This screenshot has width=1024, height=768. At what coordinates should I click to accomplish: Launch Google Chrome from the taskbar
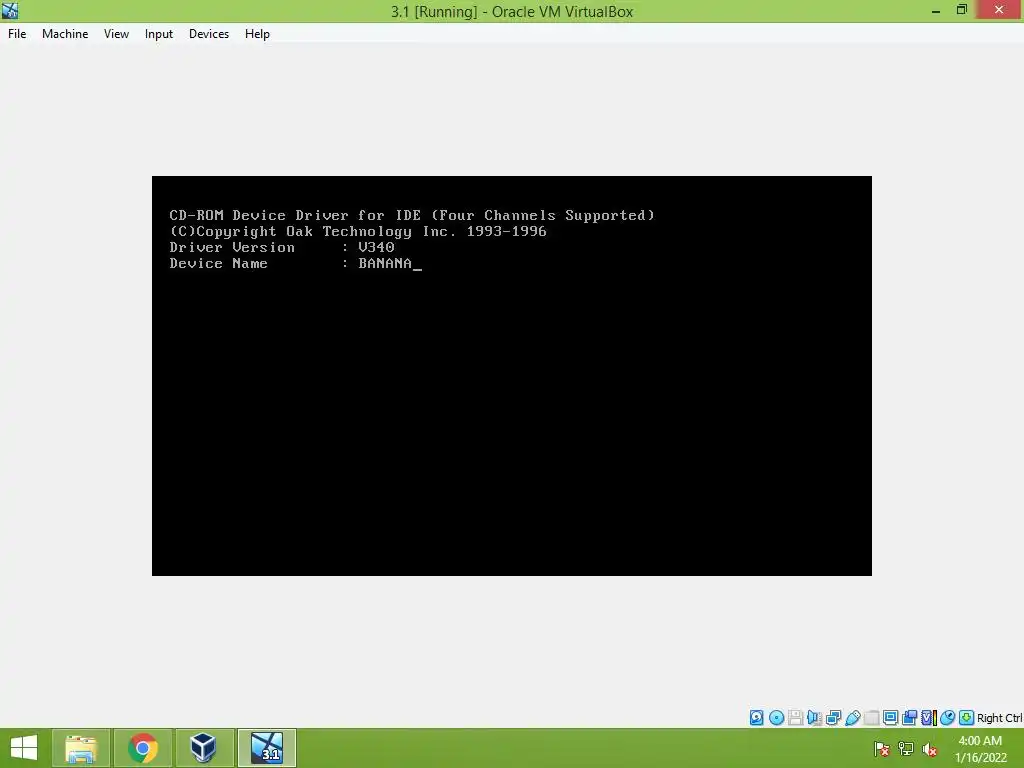(x=143, y=748)
